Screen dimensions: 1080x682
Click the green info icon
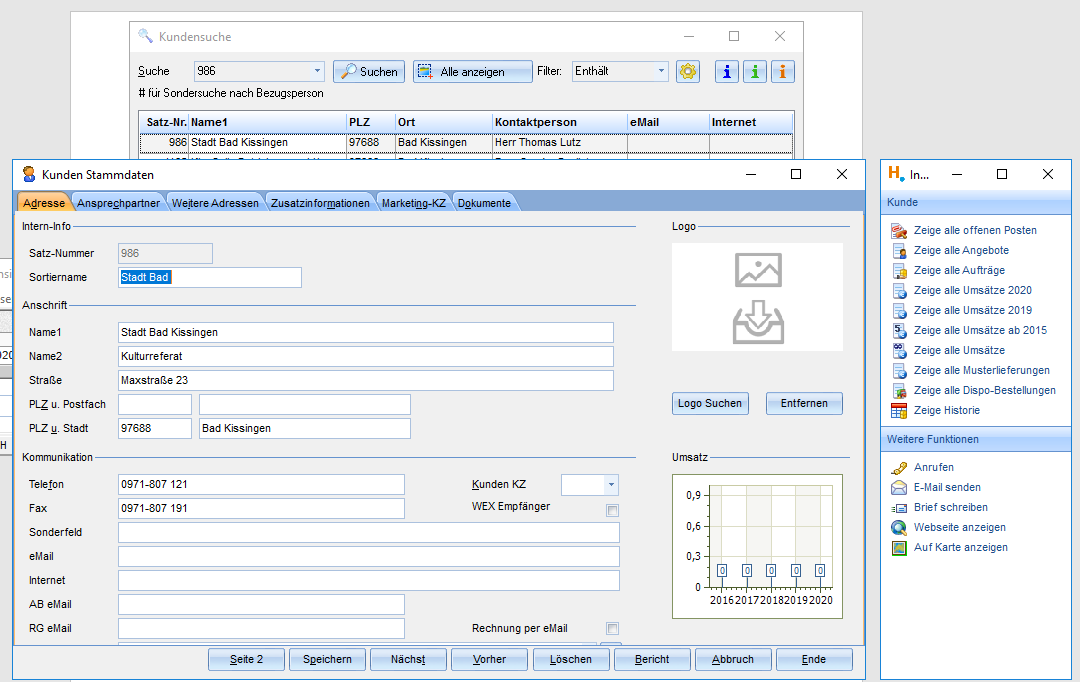click(755, 71)
